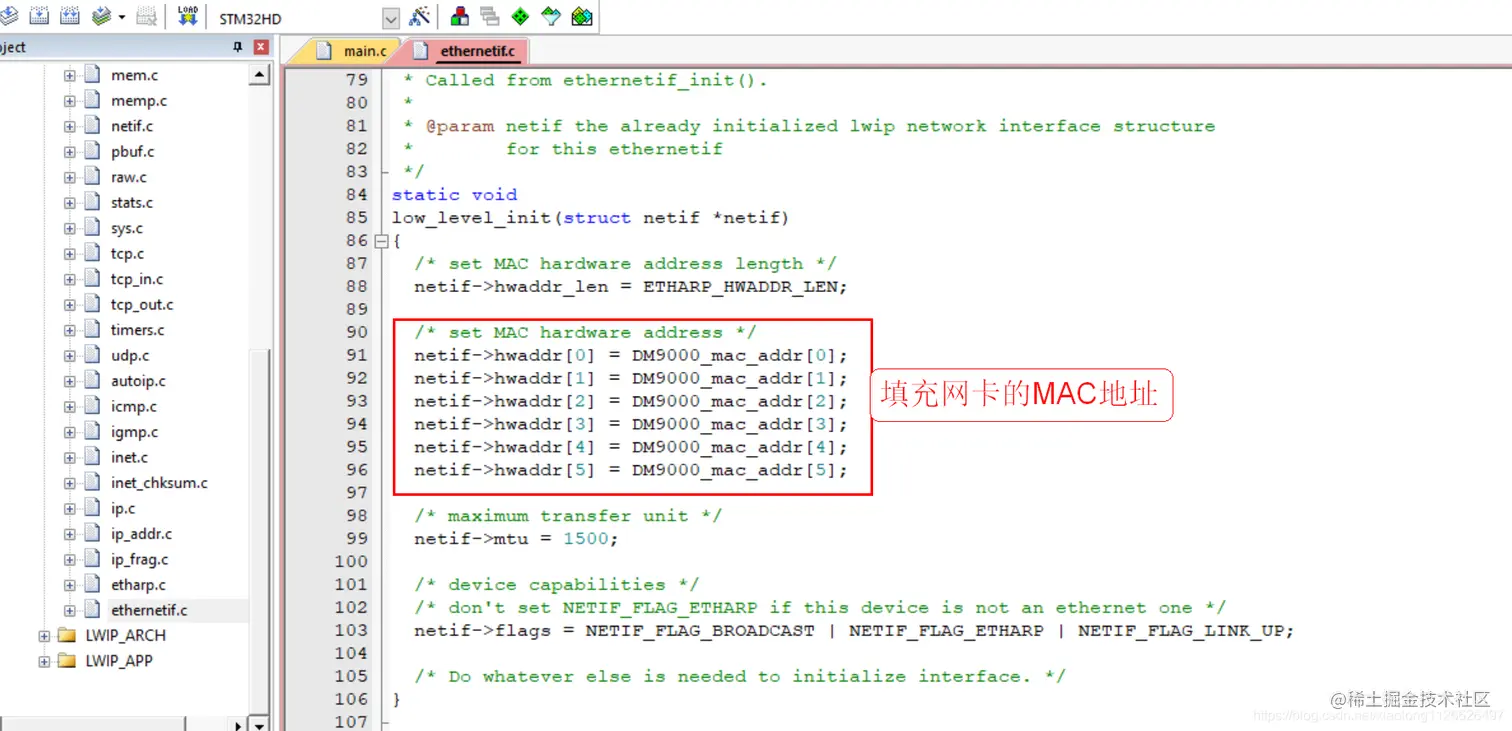Pin the Project panel with pushpin
The width and height of the screenshot is (1512, 731).
(238, 47)
